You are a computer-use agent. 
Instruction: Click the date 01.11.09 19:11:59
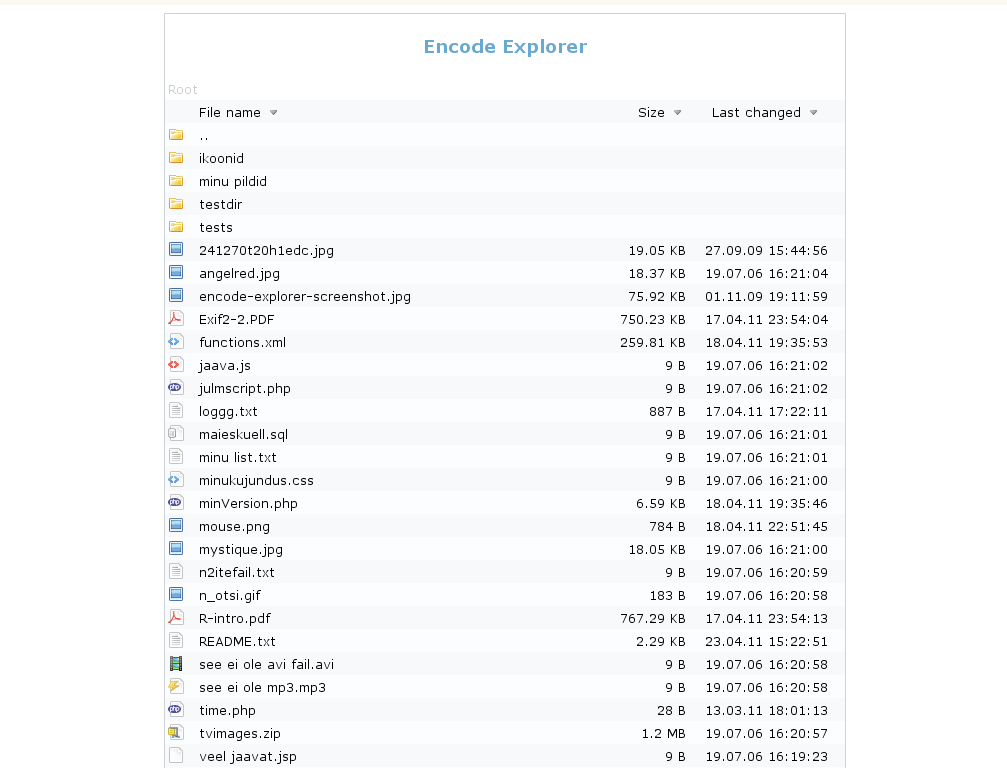click(766, 297)
